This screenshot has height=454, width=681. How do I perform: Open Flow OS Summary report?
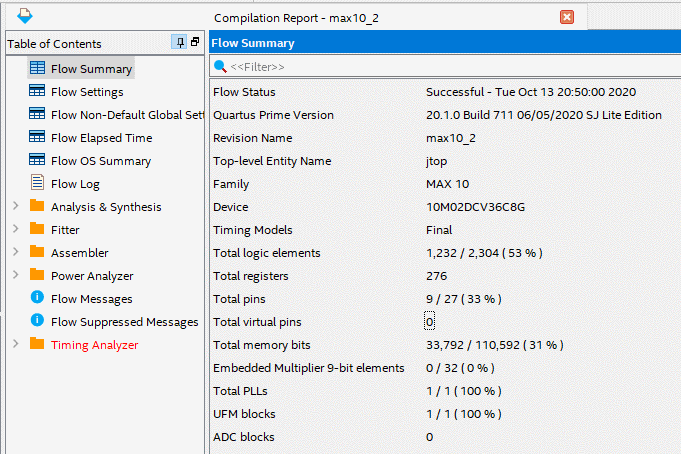[101, 161]
